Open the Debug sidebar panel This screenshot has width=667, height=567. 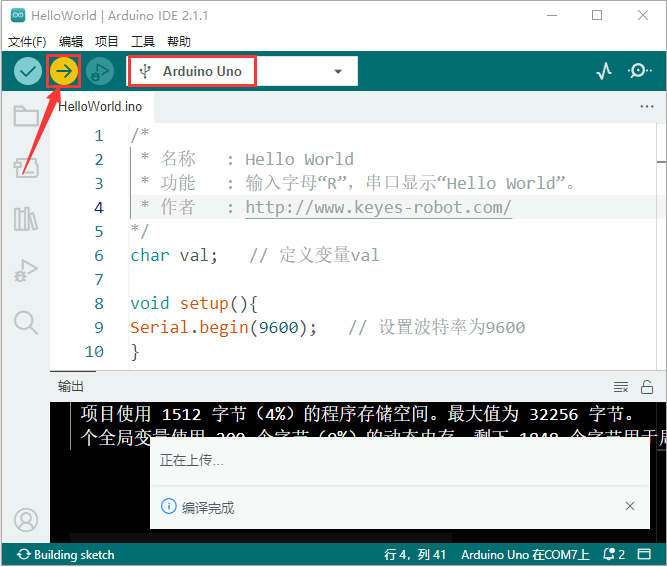click(x=26, y=271)
